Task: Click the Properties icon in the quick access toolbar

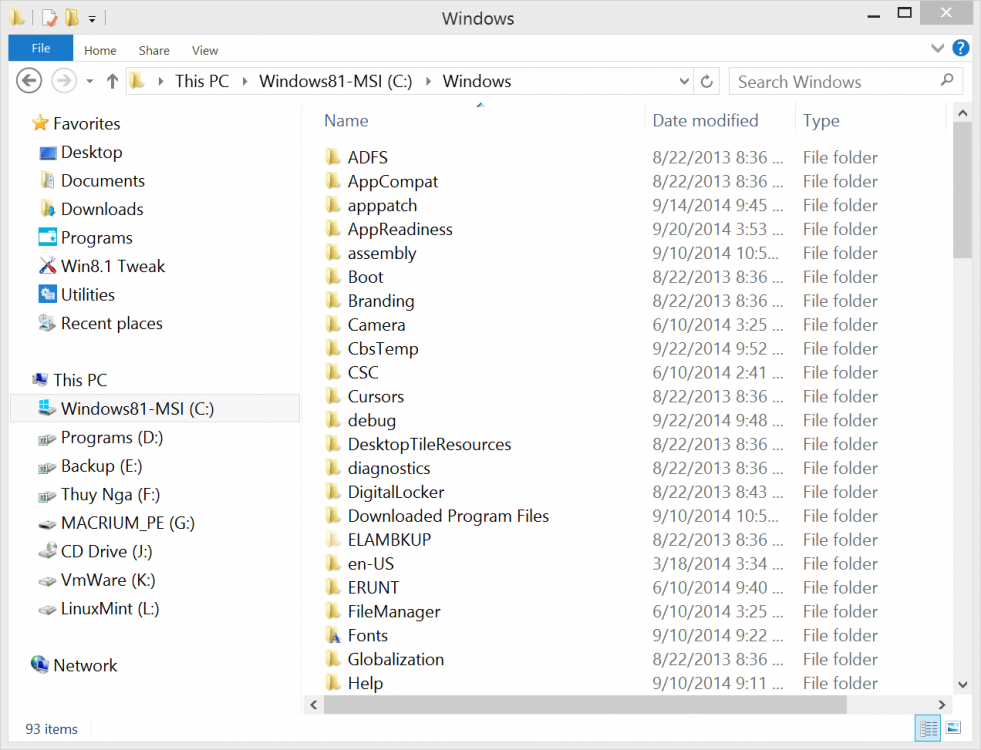Action: pos(49,18)
